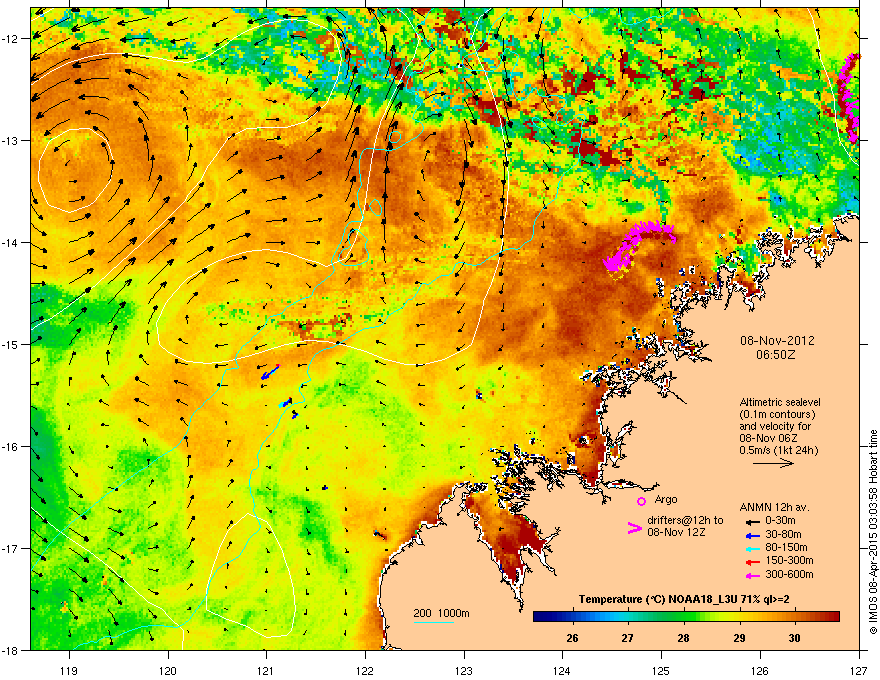The image size is (880, 680).
Task: Click the colorbar value 28
Action: coord(683,638)
